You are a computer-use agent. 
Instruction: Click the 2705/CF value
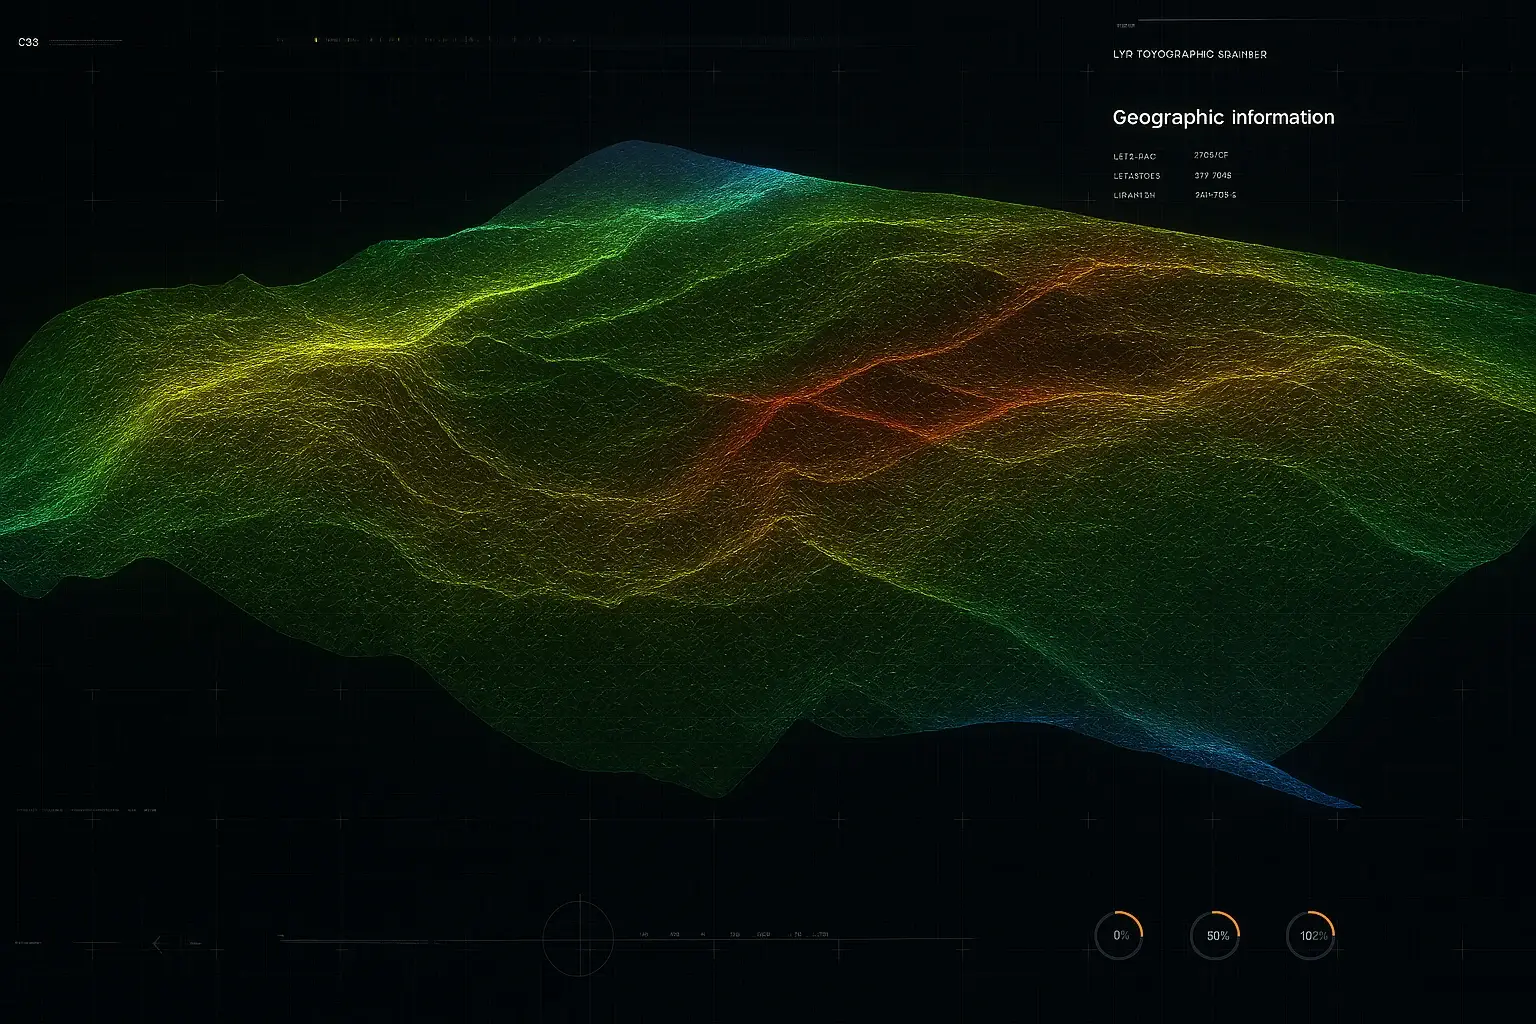tap(1211, 156)
